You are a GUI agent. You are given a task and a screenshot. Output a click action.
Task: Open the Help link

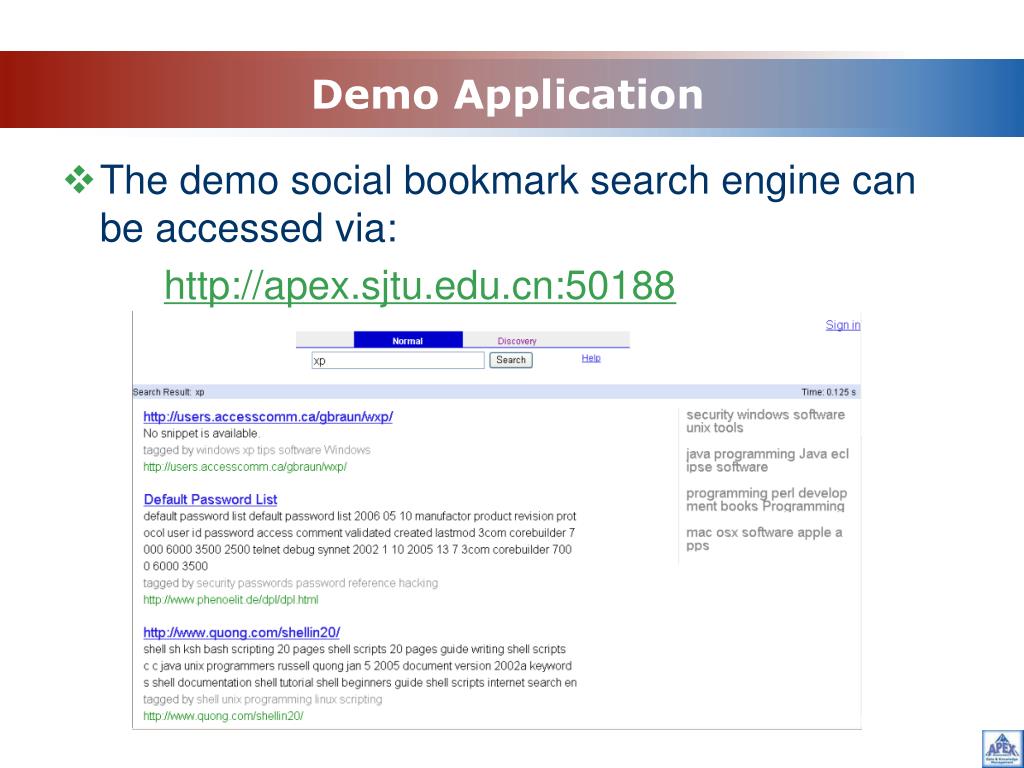pyautogui.click(x=591, y=358)
